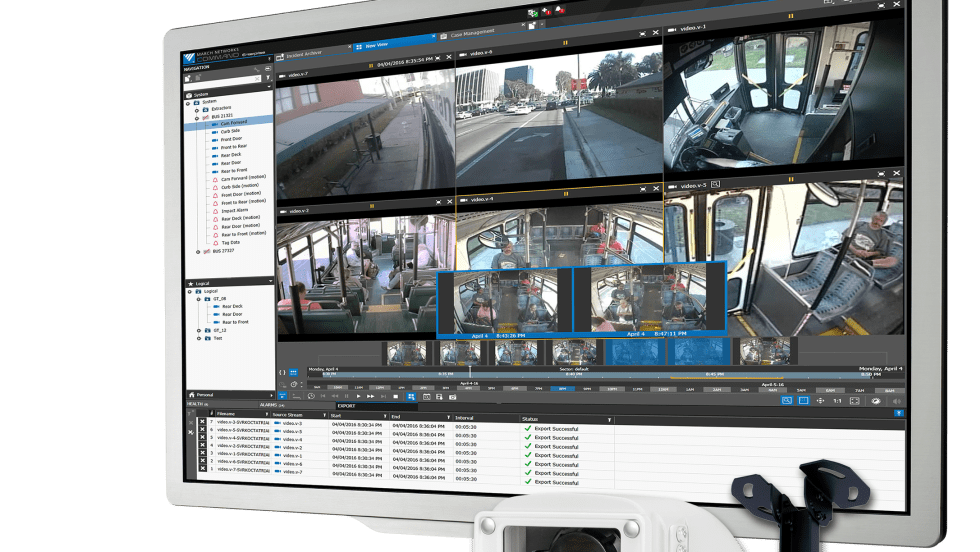Toggle the audio speaker icon
980x552 pixels.
click(x=895, y=401)
